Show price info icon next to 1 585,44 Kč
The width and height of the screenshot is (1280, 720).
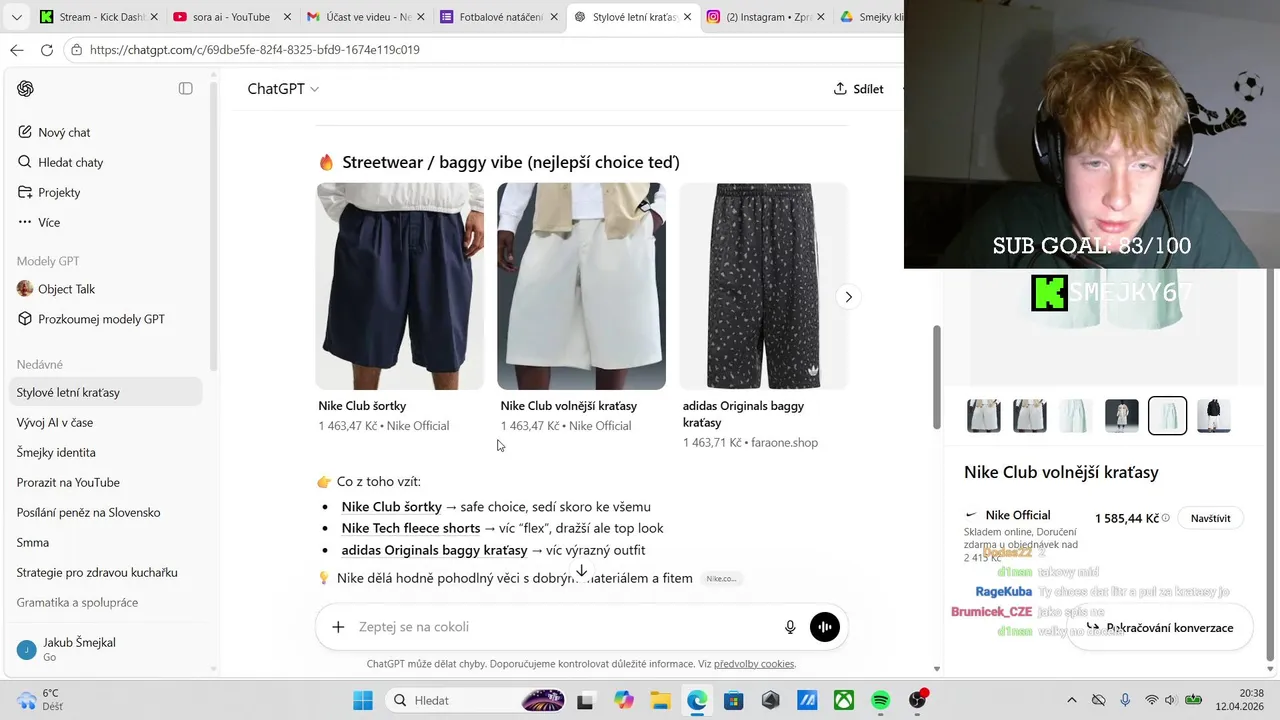(x=1166, y=518)
